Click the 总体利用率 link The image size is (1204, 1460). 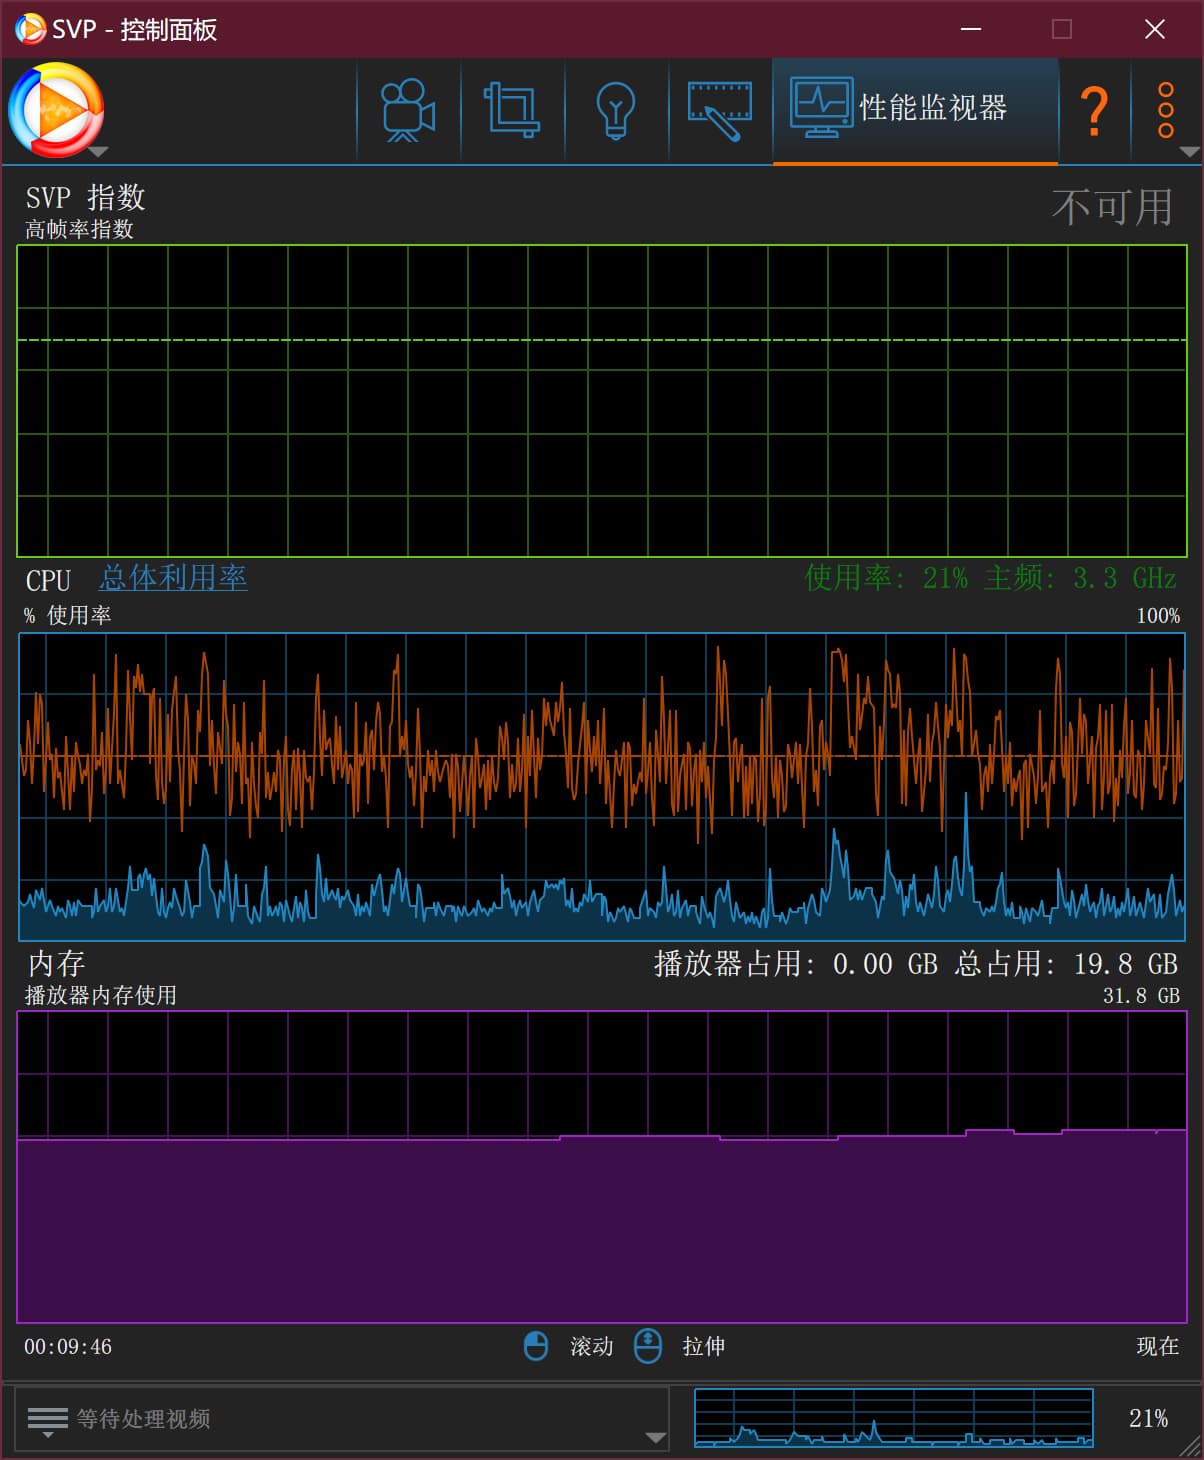[173, 578]
